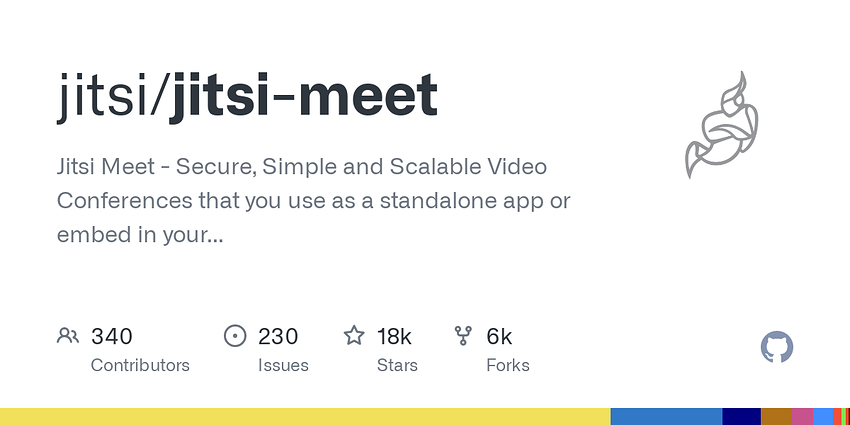
Task: Click the brown language bar segment
Action: pyautogui.click(x=776, y=416)
